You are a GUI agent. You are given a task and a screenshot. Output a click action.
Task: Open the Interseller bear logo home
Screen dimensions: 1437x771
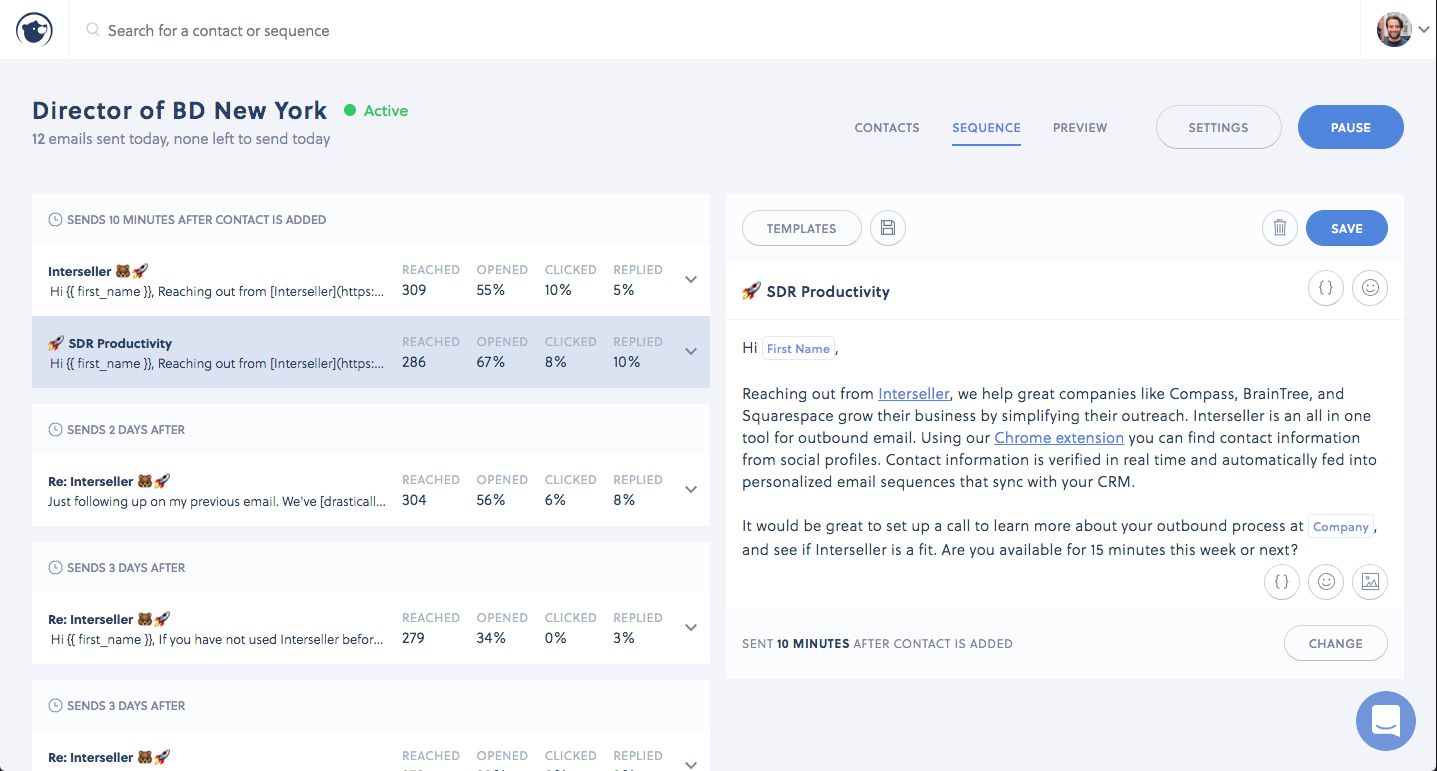pos(34,30)
